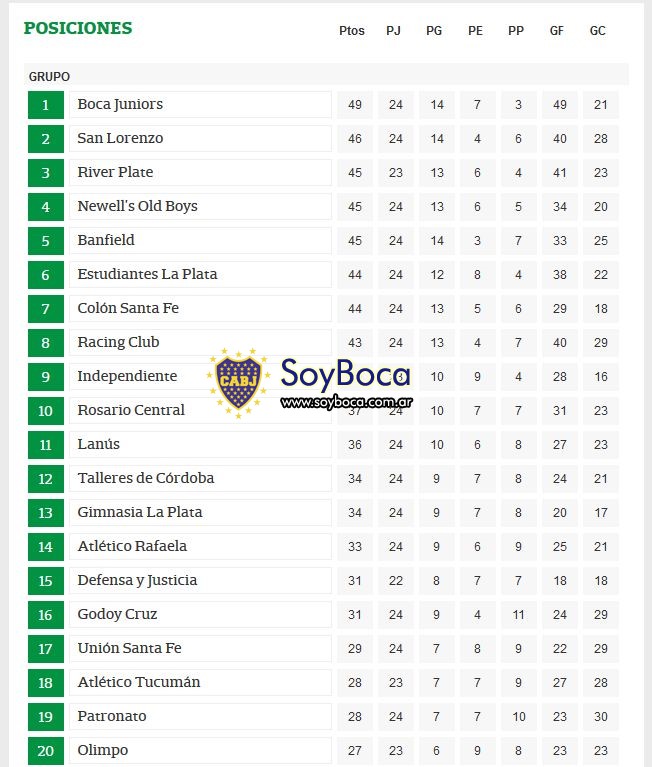The image size is (652, 767).
Task: Sort by the Ptos column header
Action: tap(352, 31)
